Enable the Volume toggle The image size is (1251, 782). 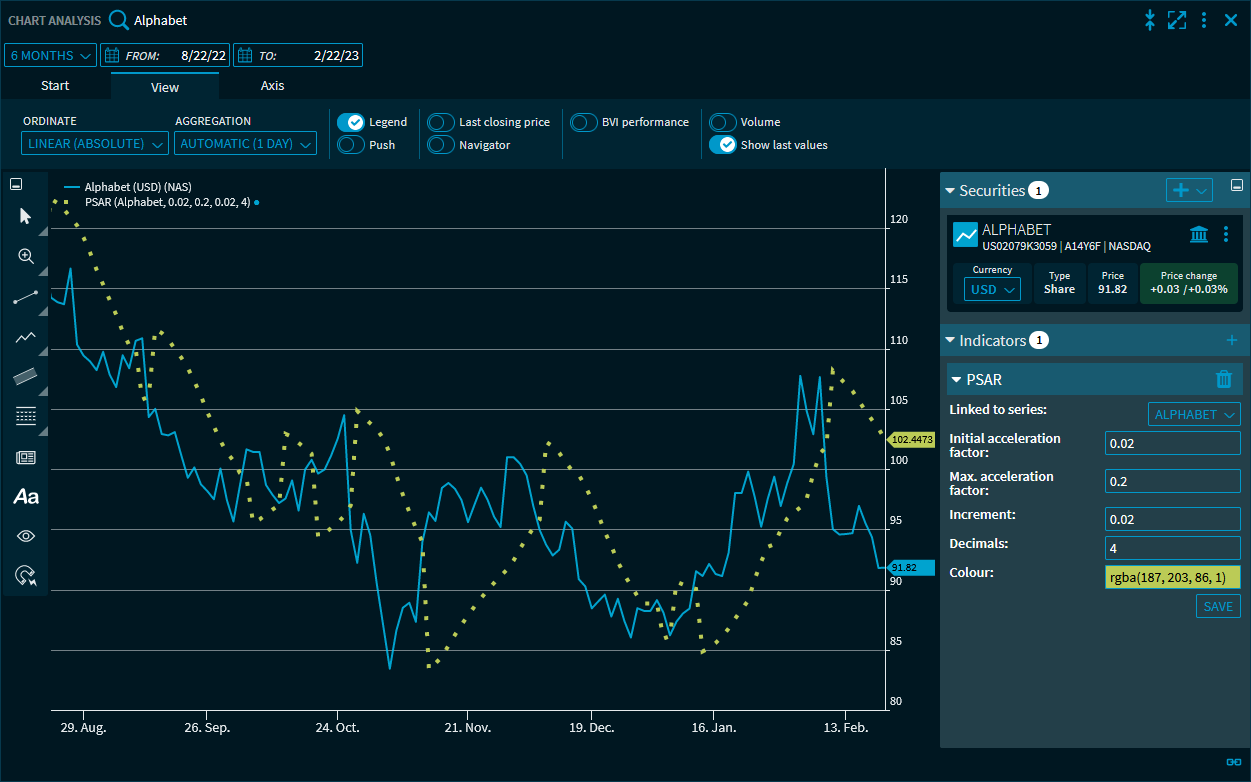pyautogui.click(x=722, y=122)
